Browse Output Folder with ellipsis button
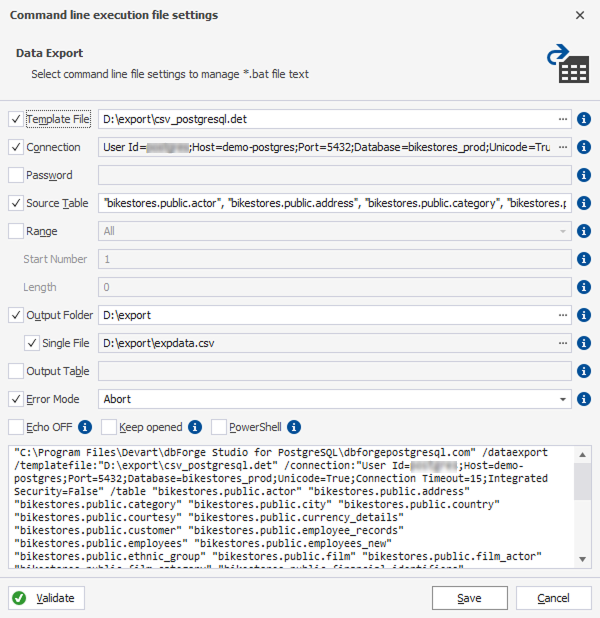This screenshot has height=618, width=600. [563, 315]
